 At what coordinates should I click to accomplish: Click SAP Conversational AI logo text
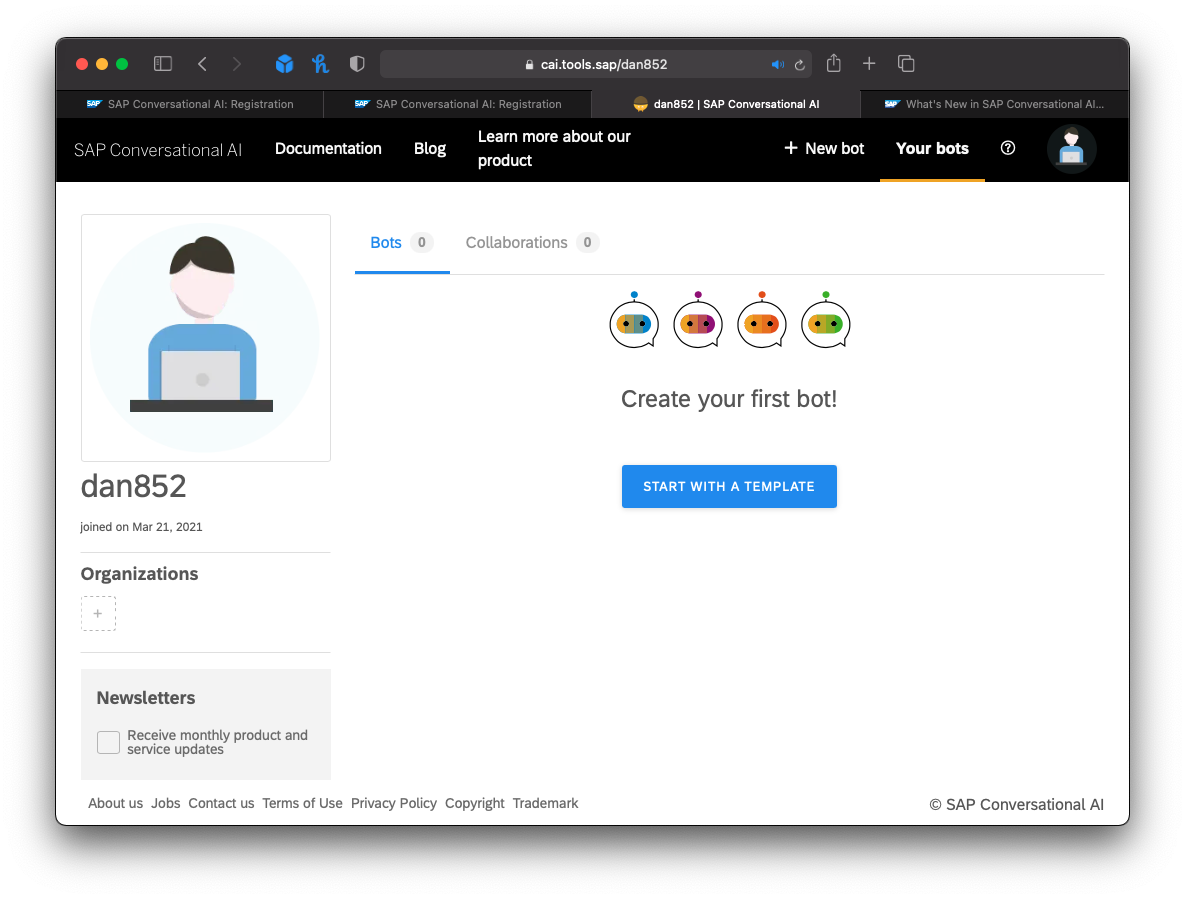158,150
